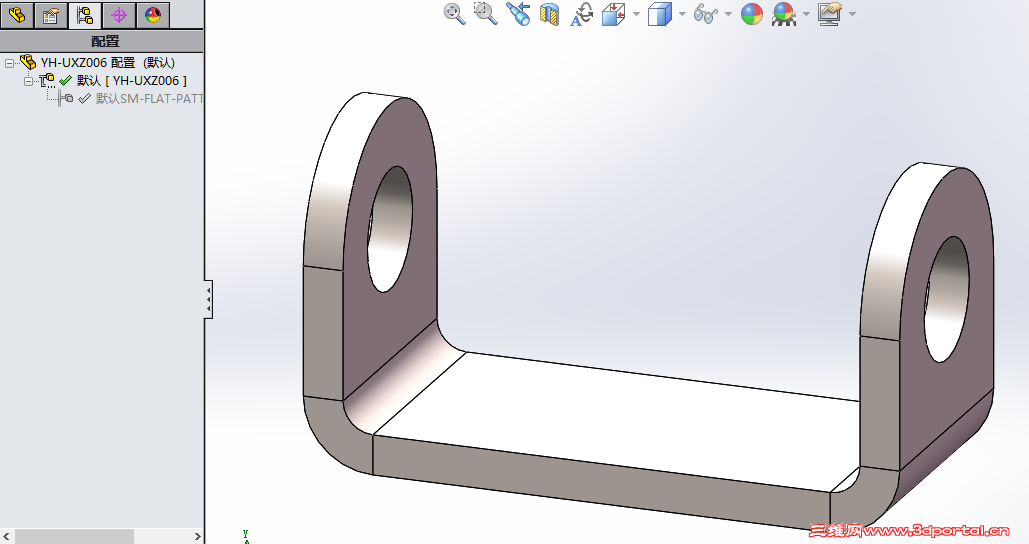Open the View Orientation dropdown arrow
The width and height of the screenshot is (1029, 544).
tap(636, 14)
